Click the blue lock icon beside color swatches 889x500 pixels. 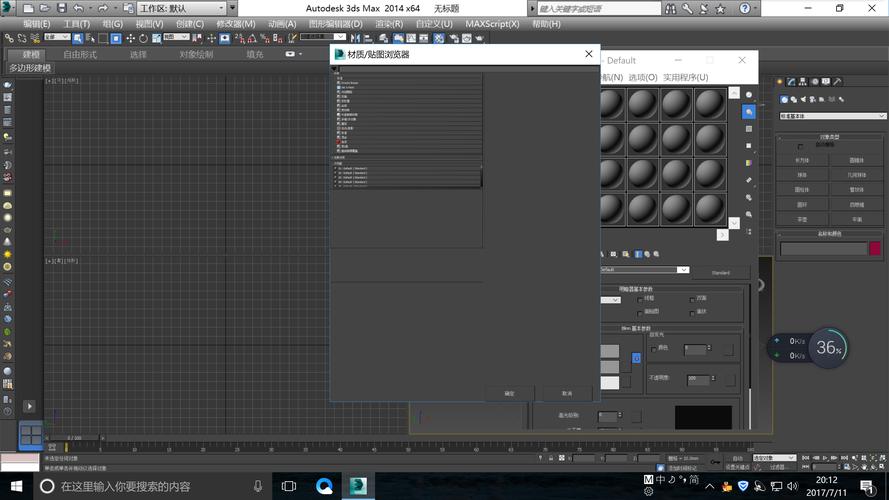coord(636,358)
